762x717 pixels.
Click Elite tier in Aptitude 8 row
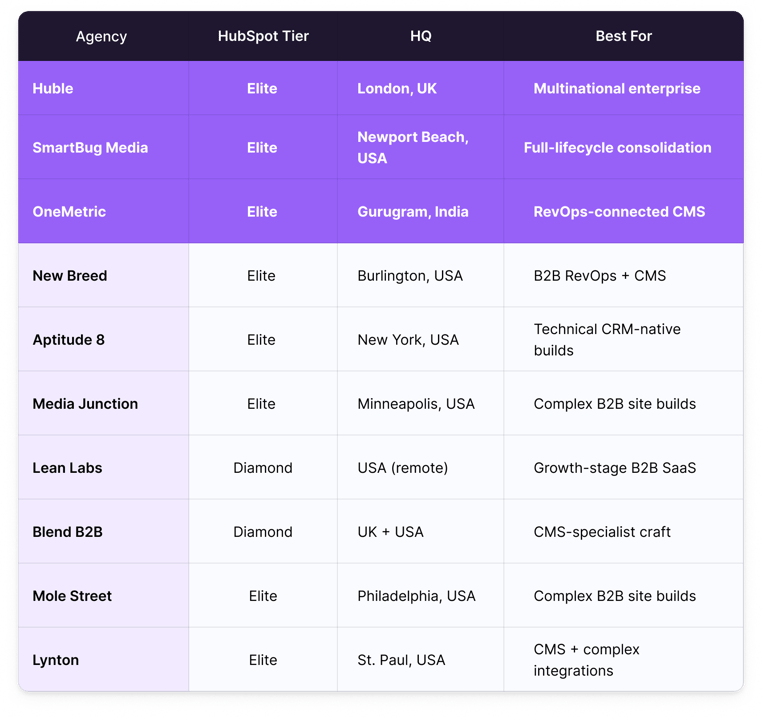click(x=261, y=340)
